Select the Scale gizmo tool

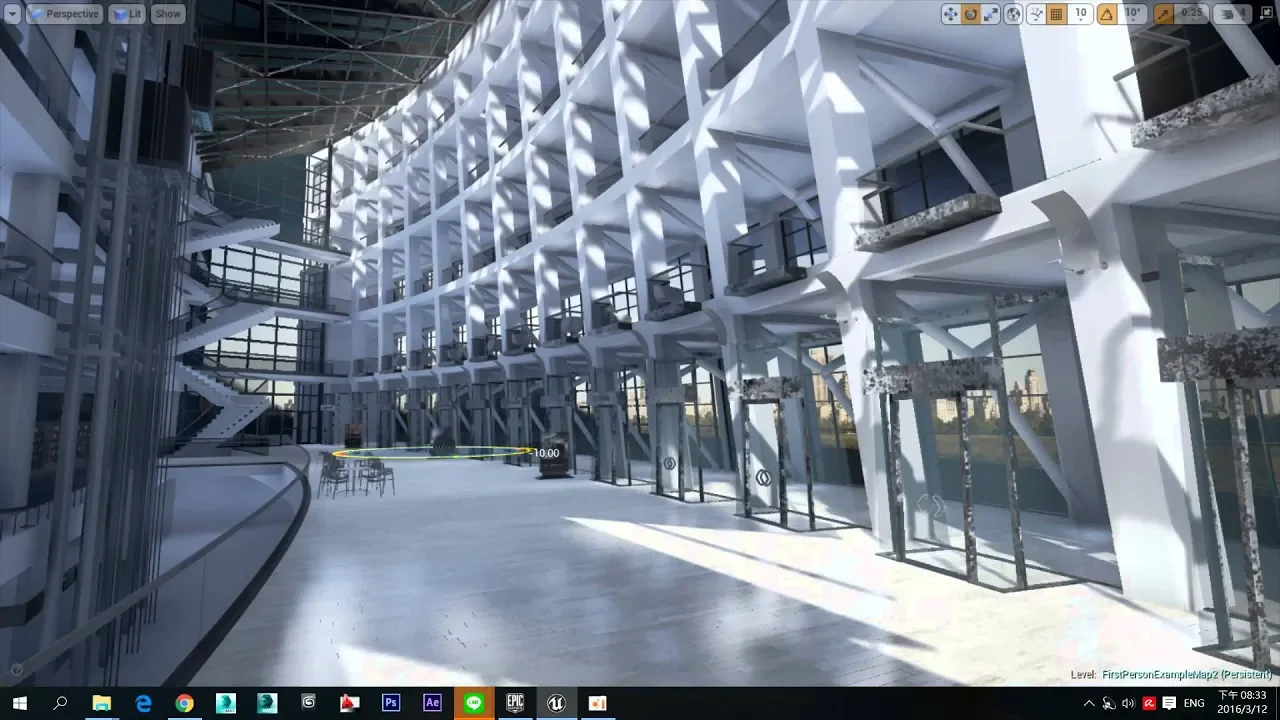pyautogui.click(x=991, y=14)
